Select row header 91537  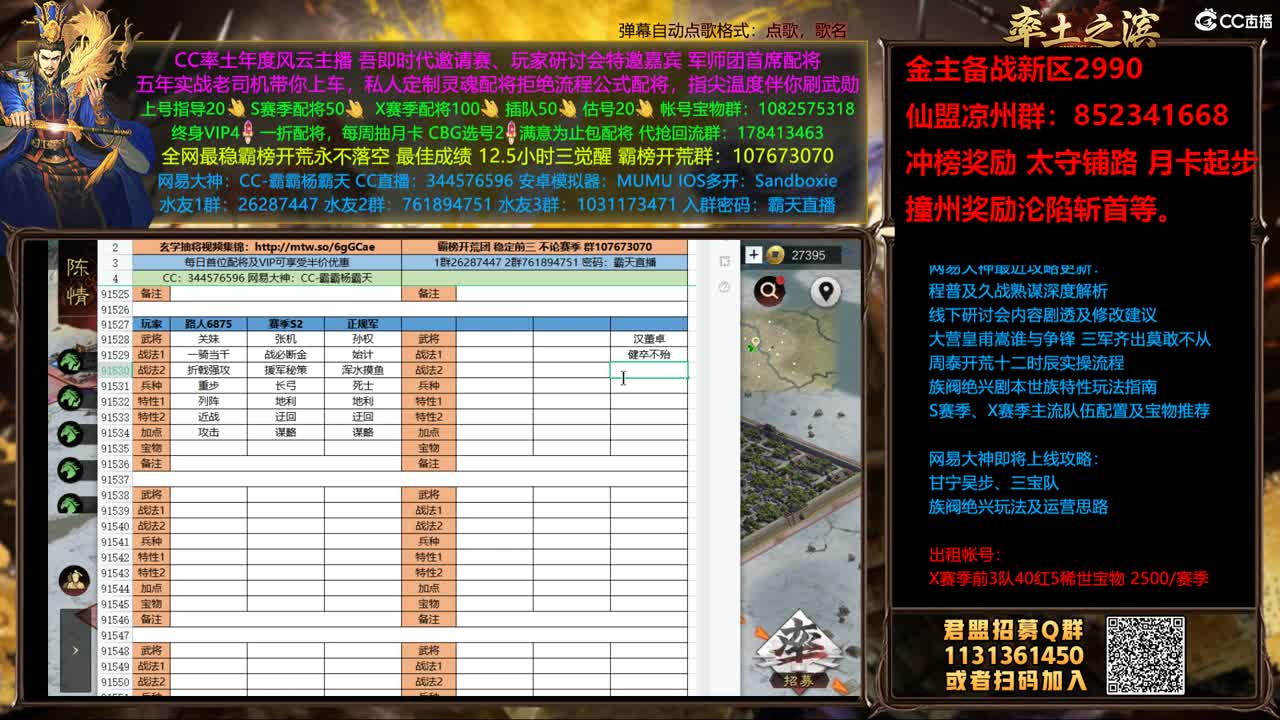pos(115,479)
